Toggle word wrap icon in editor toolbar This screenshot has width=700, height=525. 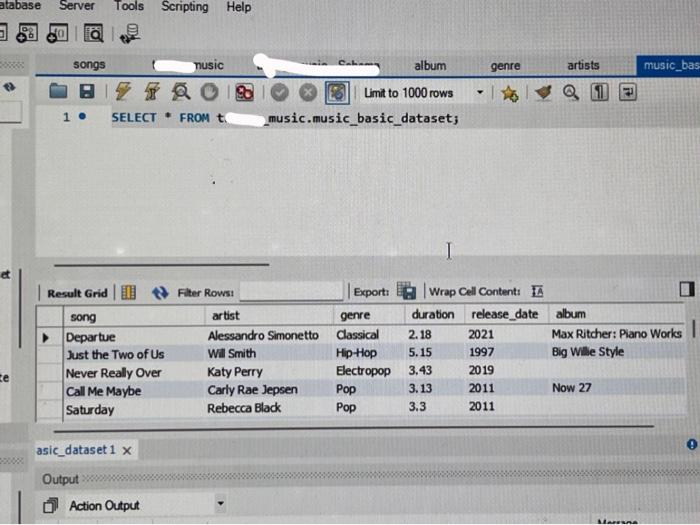pyautogui.click(x=628, y=92)
